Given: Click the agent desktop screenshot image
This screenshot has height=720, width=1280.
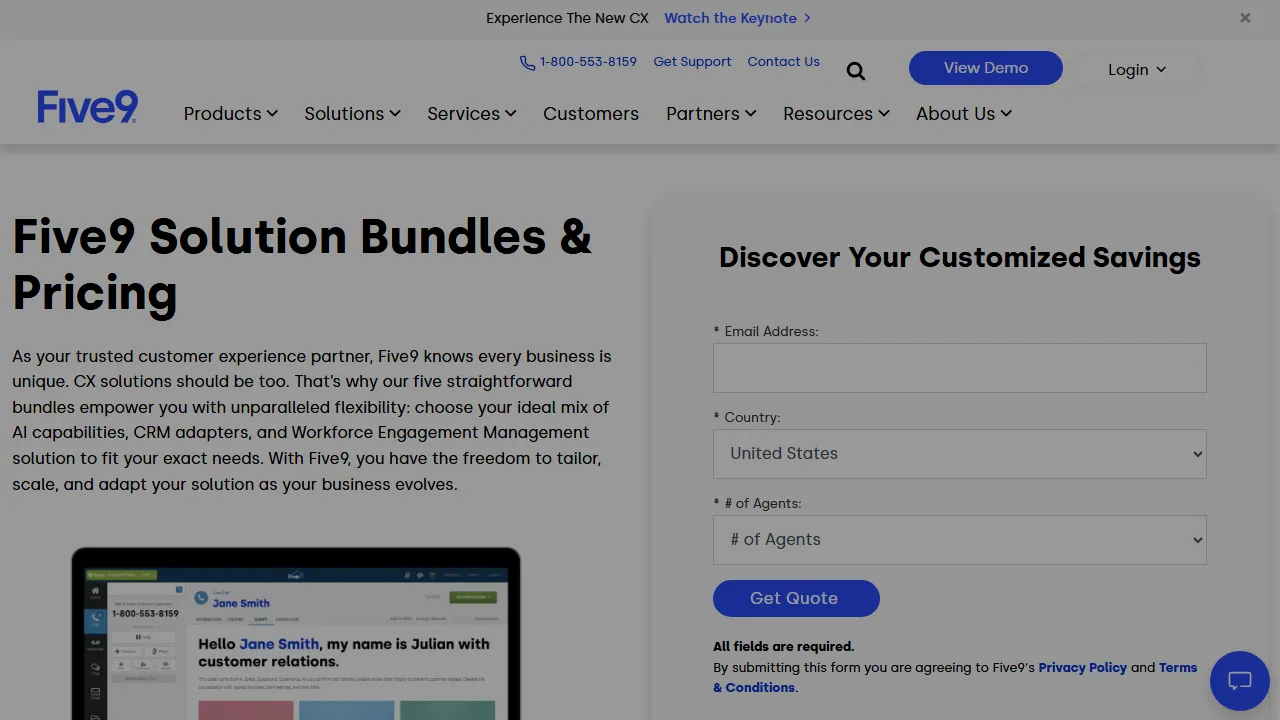Looking at the screenshot, I should (x=296, y=634).
